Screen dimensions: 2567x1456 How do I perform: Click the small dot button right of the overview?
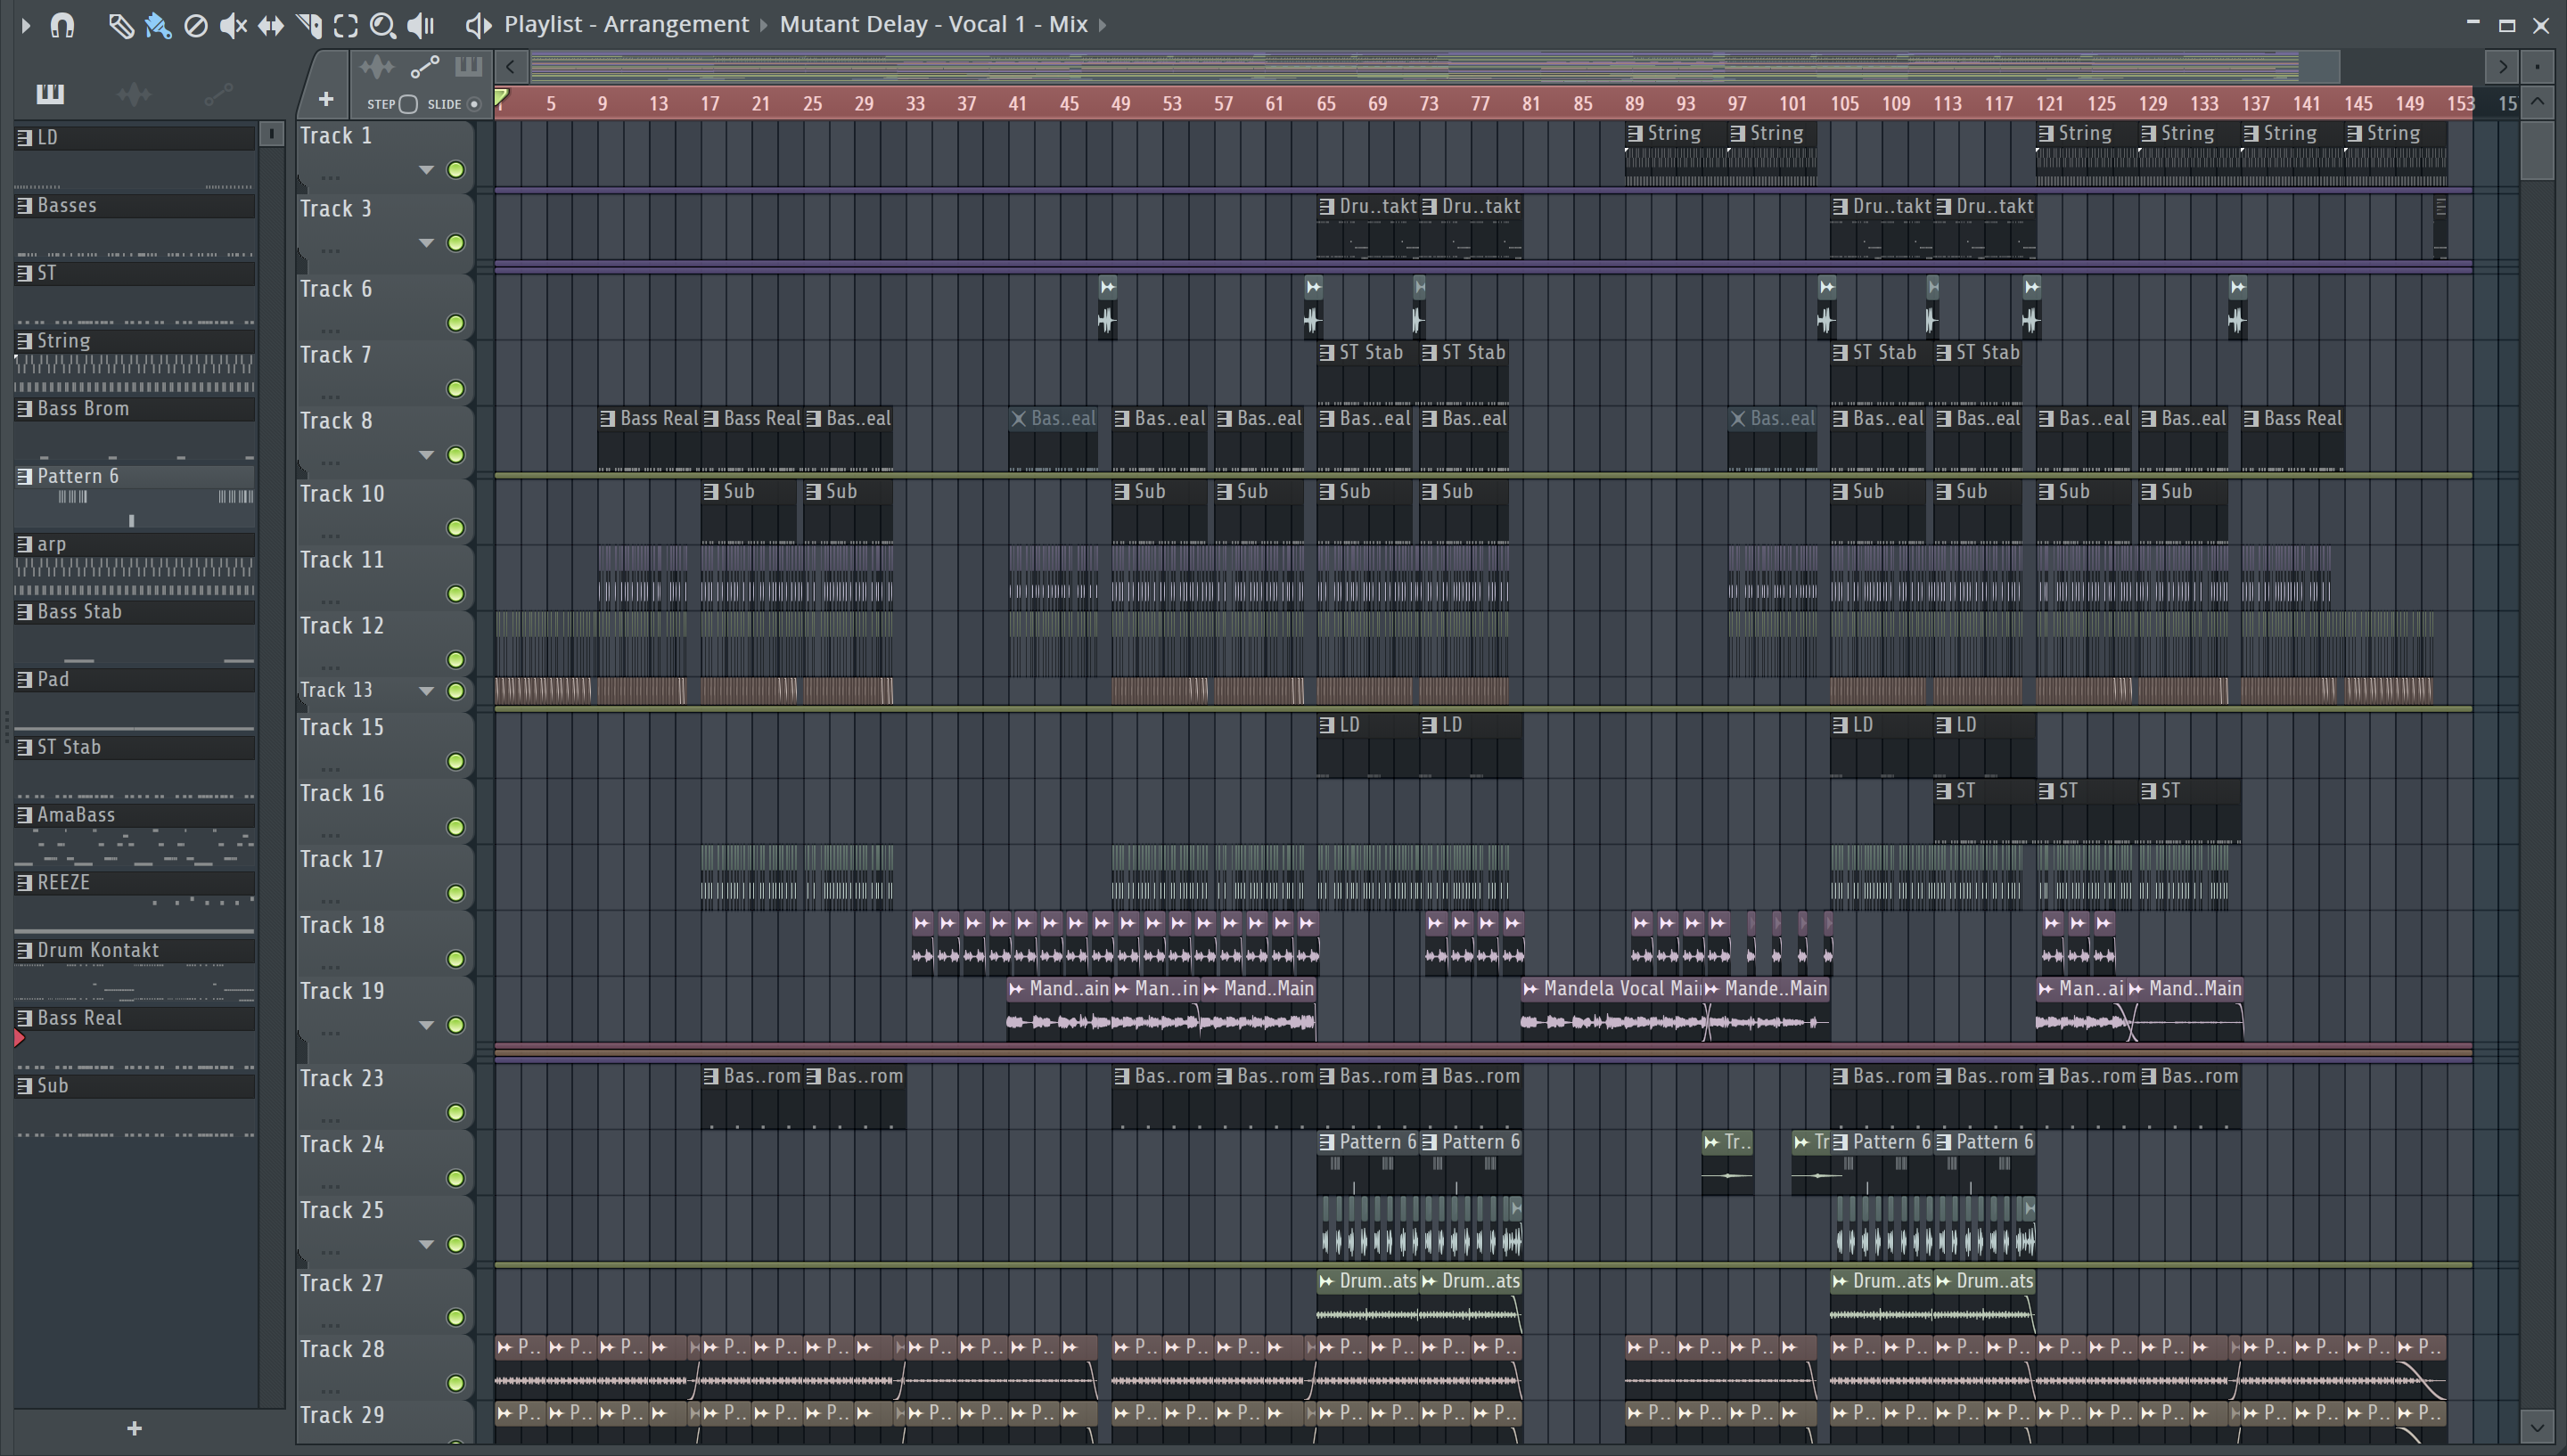pos(2537,67)
